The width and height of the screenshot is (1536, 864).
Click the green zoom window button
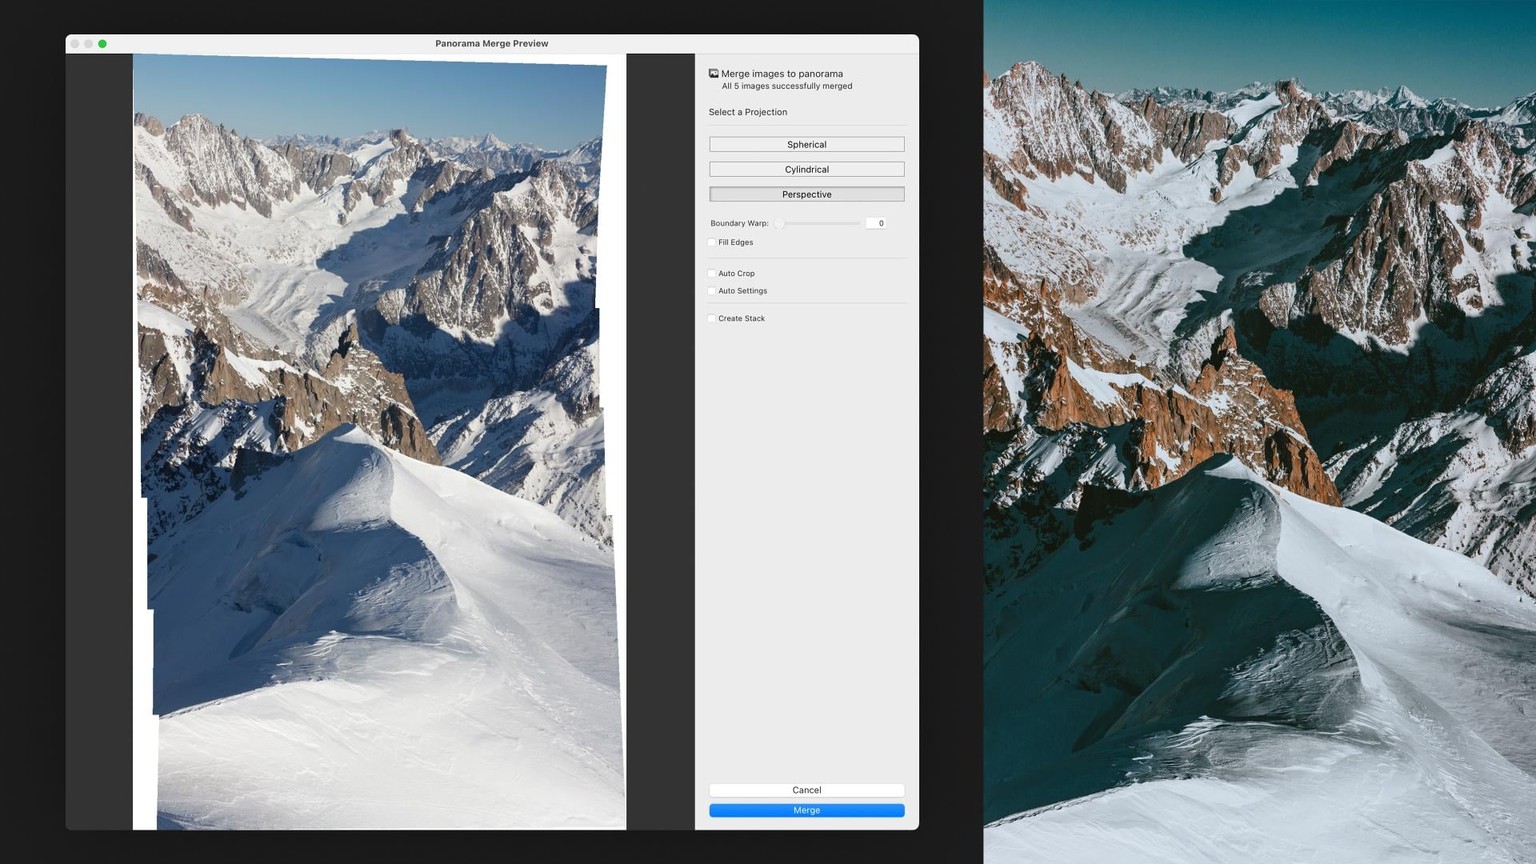[x=102, y=43]
